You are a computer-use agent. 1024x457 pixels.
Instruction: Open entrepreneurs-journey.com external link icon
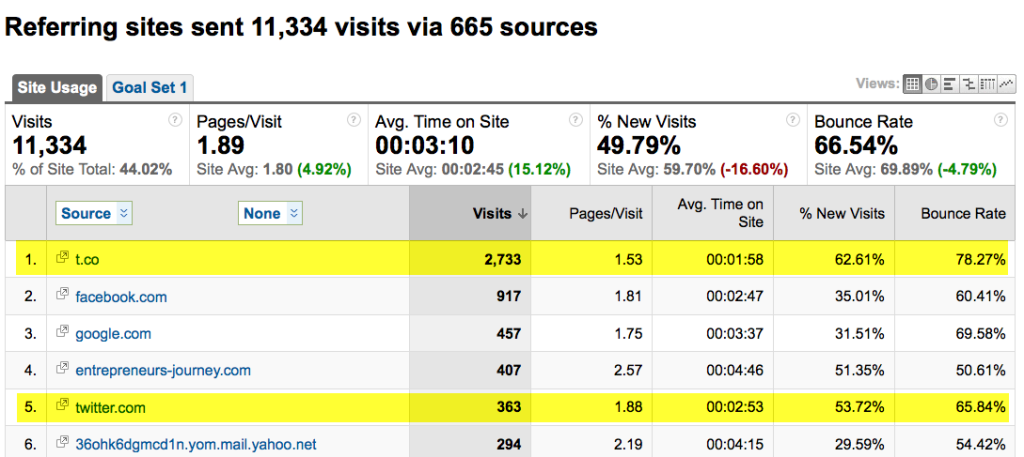(x=63, y=369)
